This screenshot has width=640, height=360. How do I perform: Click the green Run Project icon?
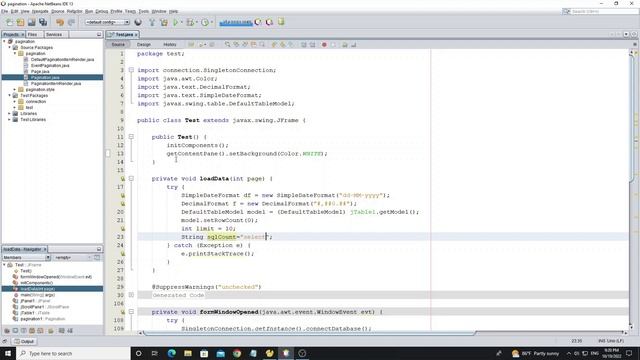pyautogui.click(x=176, y=22)
